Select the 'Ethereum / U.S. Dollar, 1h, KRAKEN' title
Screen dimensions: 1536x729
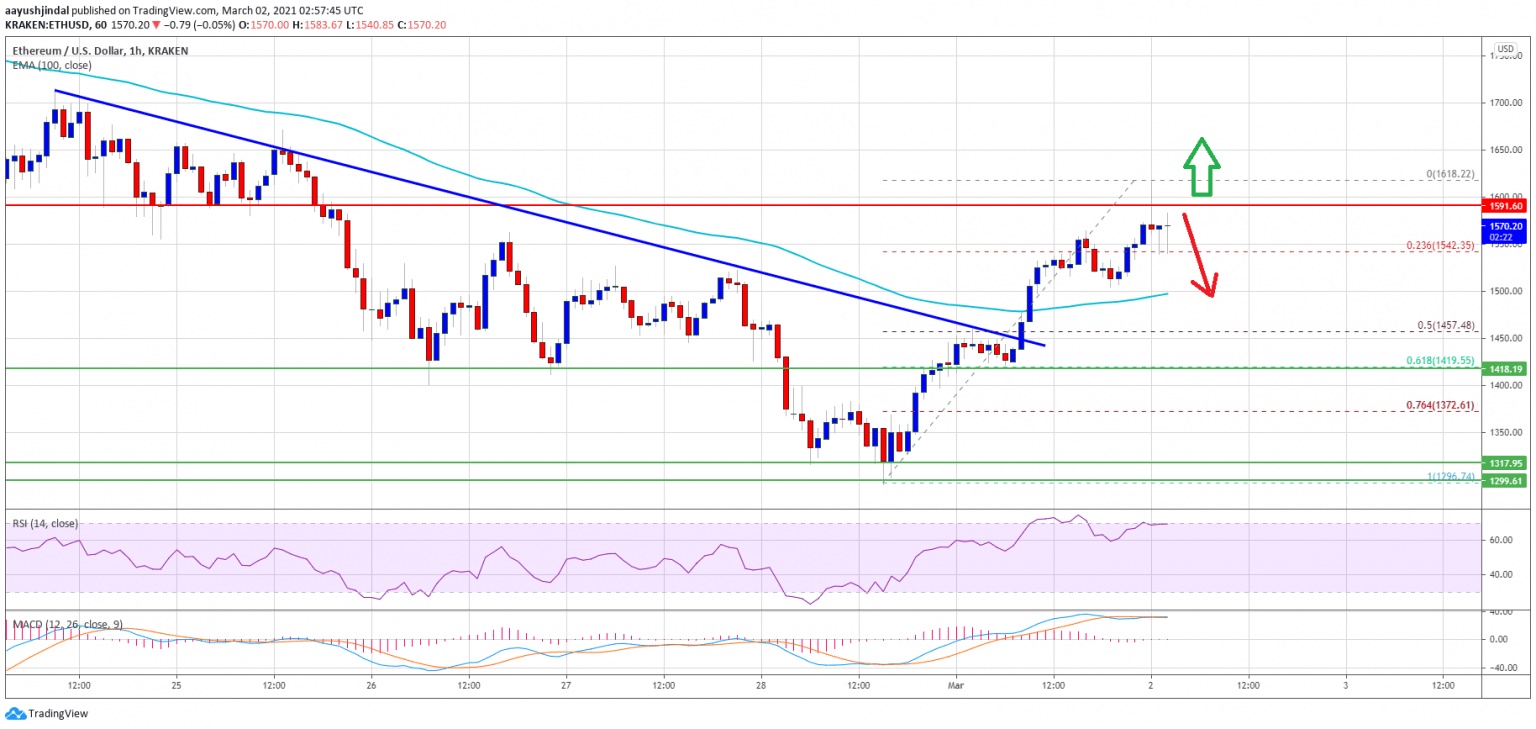tap(100, 50)
